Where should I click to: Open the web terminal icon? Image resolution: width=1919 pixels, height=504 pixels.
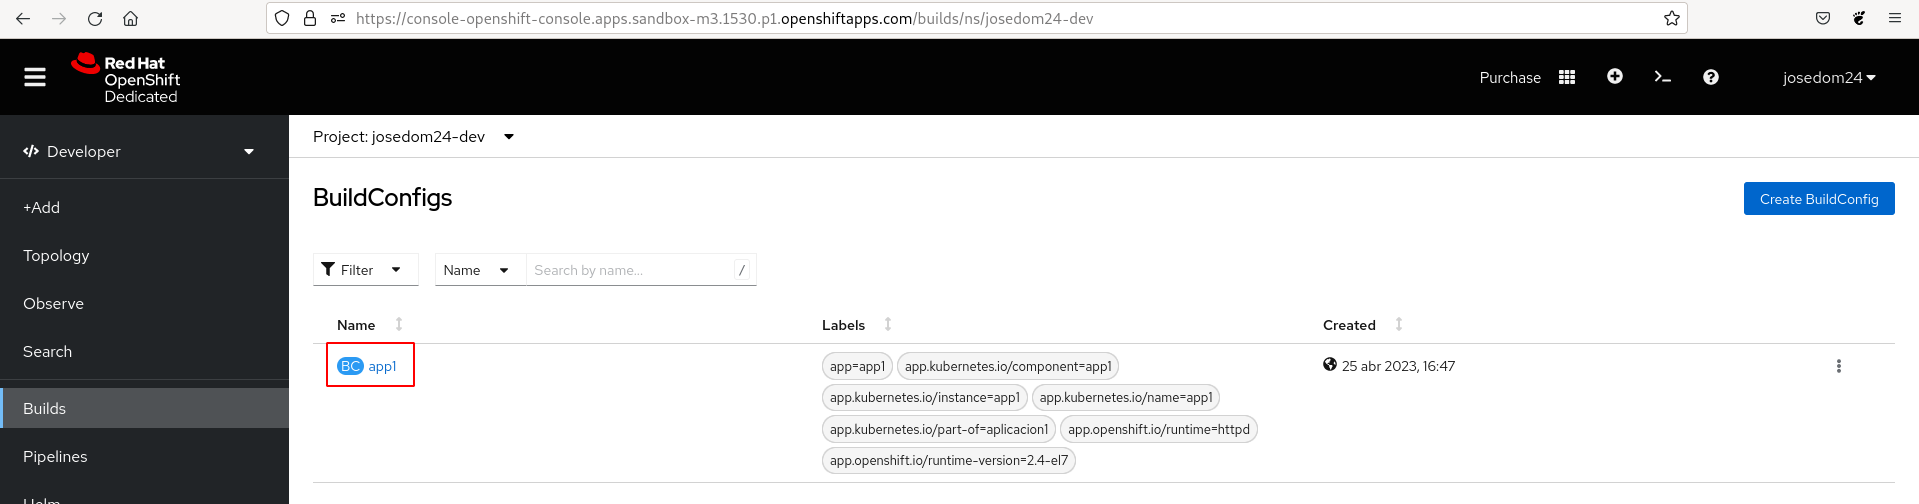tap(1662, 77)
